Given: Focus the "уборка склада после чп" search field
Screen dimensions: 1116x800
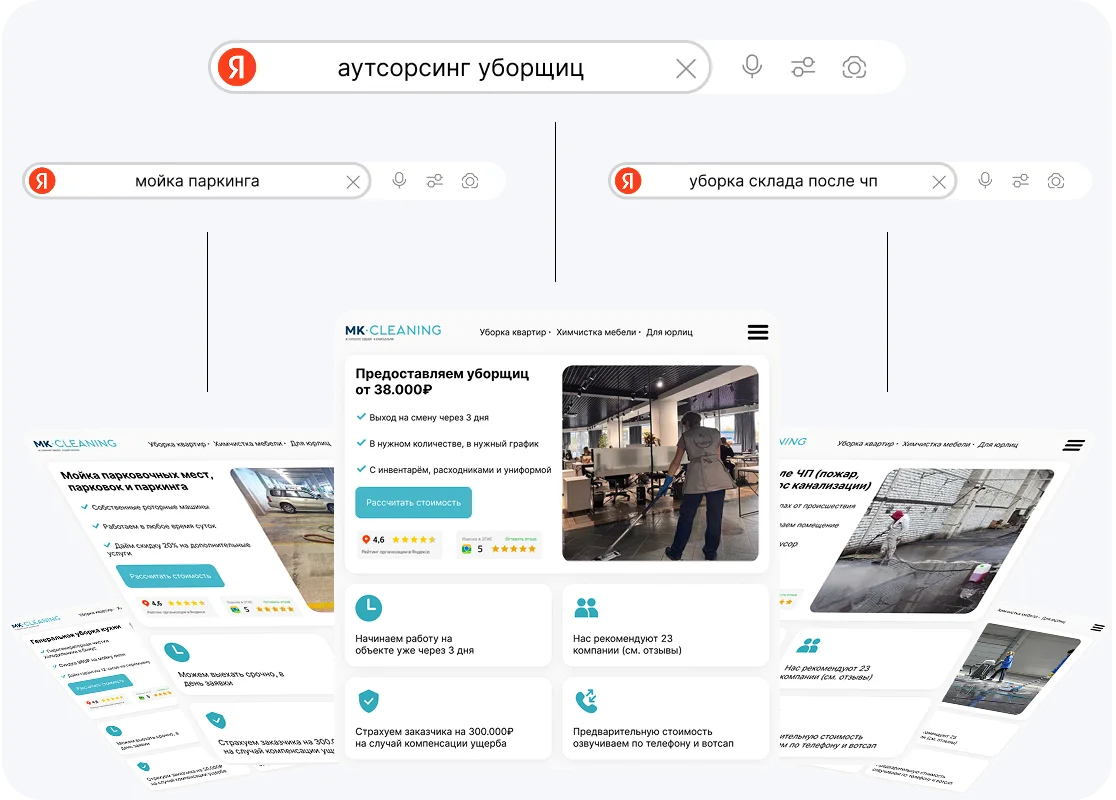Looking at the screenshot, I should point(783,181).
